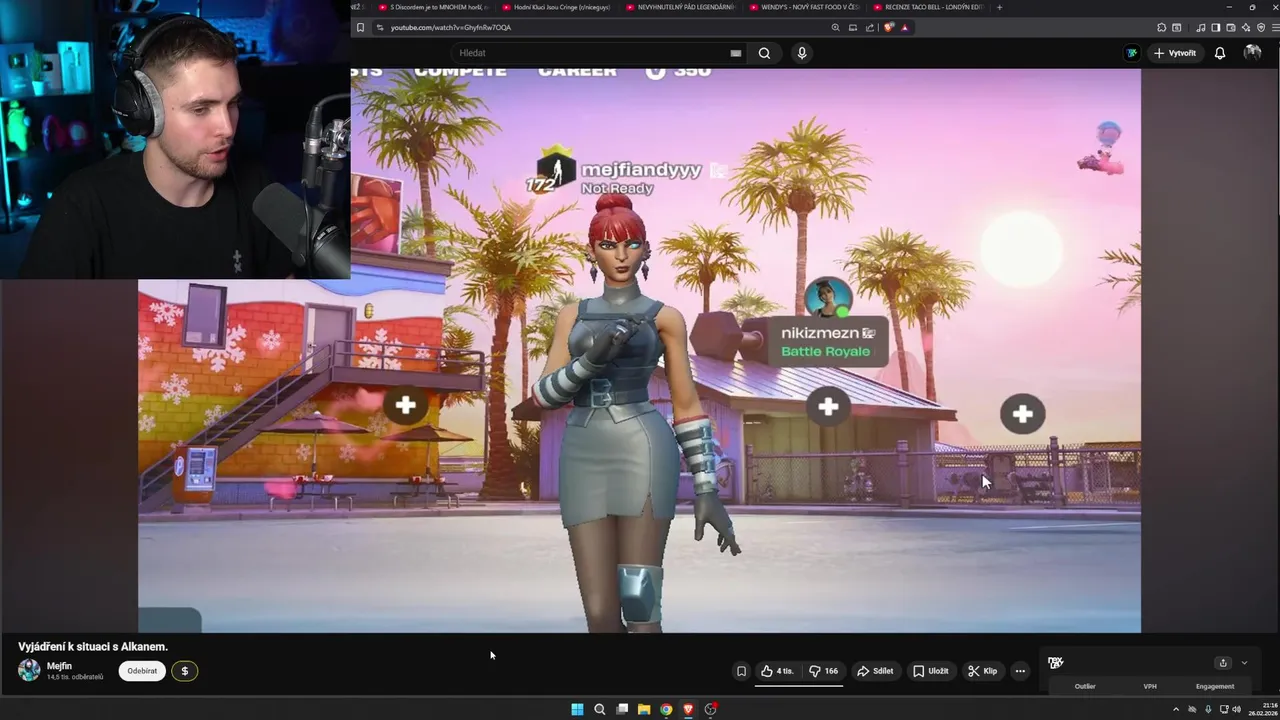The width and height of the screenshot is (1280, 720).
Task: Like the video showing 4 tis.
Action: [x=778, y=671]
